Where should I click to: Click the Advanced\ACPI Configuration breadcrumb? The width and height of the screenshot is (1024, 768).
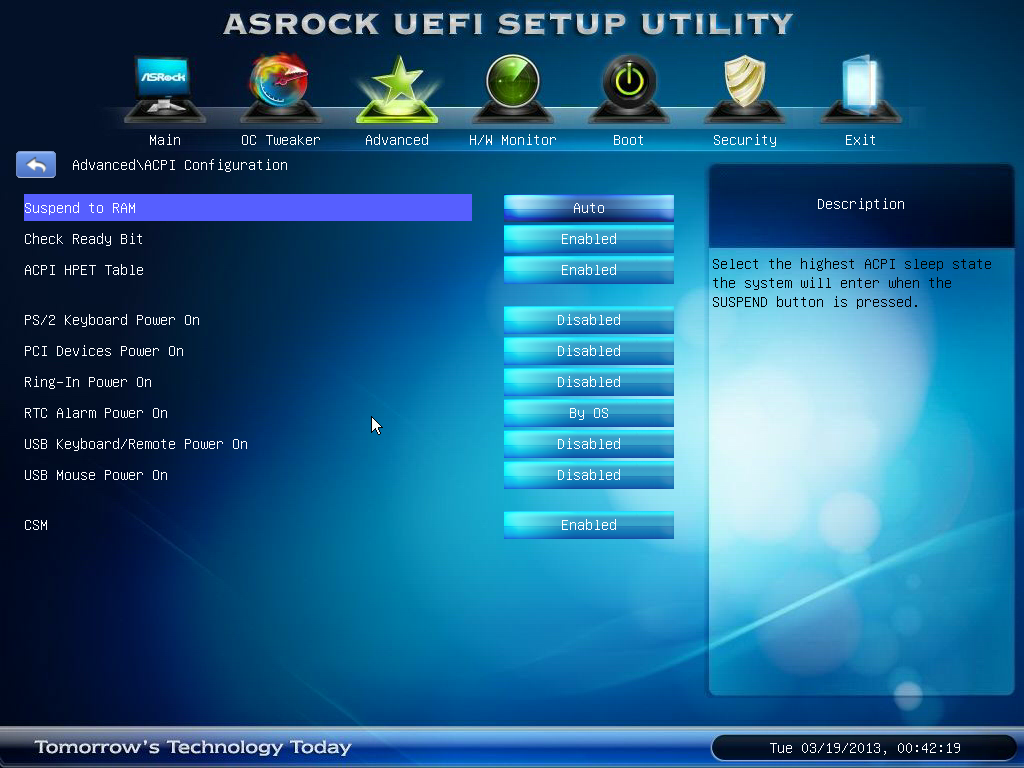pyautogui.click(x=180, y=165)
